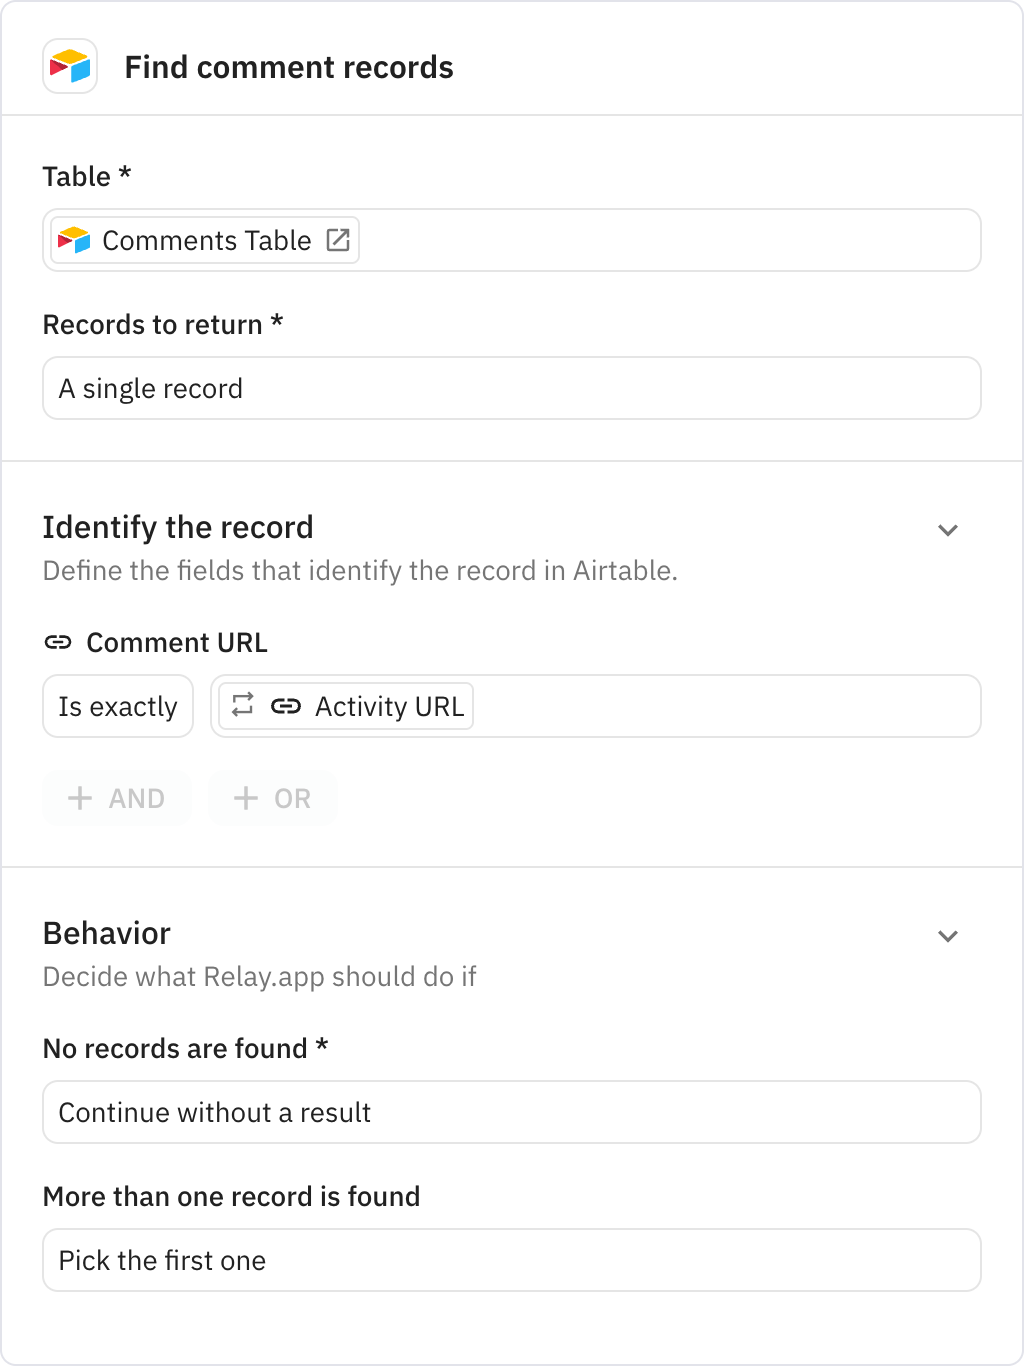Change the No records are found behavior
Viewport: 1024px width, 1366px height.
[512, 1112]
